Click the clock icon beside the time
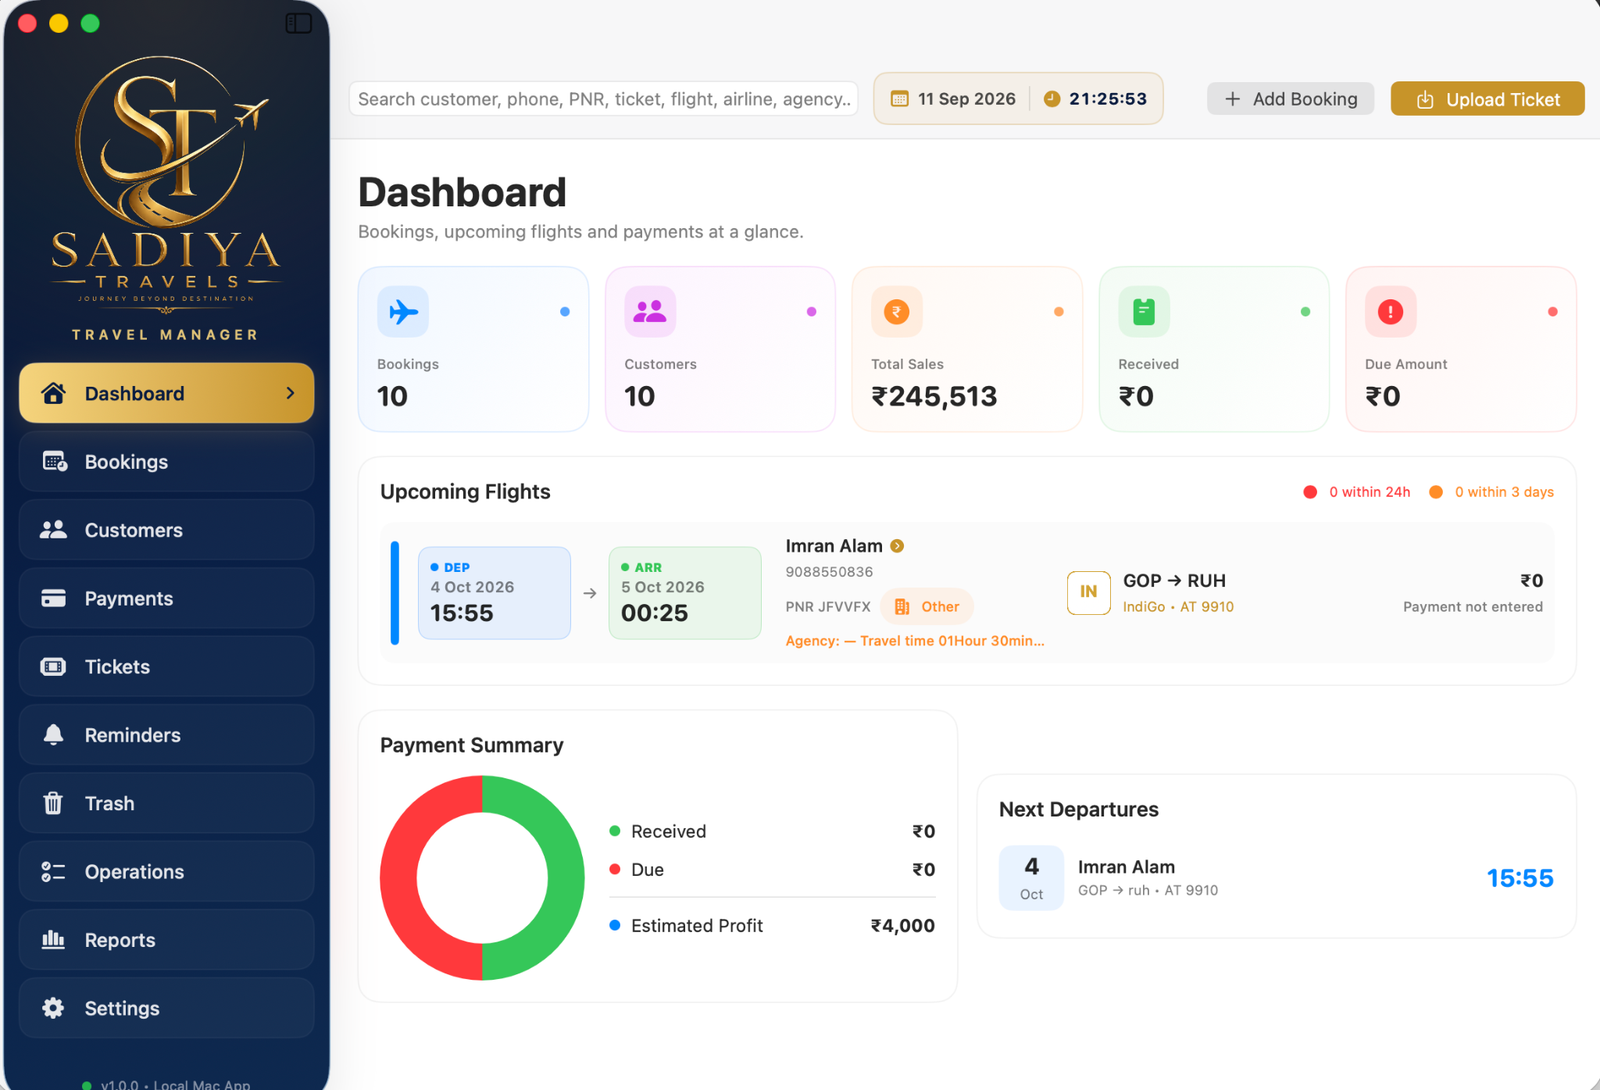Image resolution: width=1600 pixels, height=1090 pixels. pyautogui.click(x=1052, y=99)
